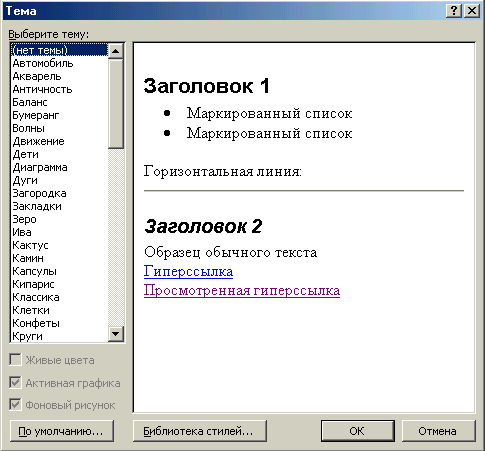Image resolution: width=485 pixels, height=451 pixels.
Task: Close the Тема dialog window
Action: [472, 11]
